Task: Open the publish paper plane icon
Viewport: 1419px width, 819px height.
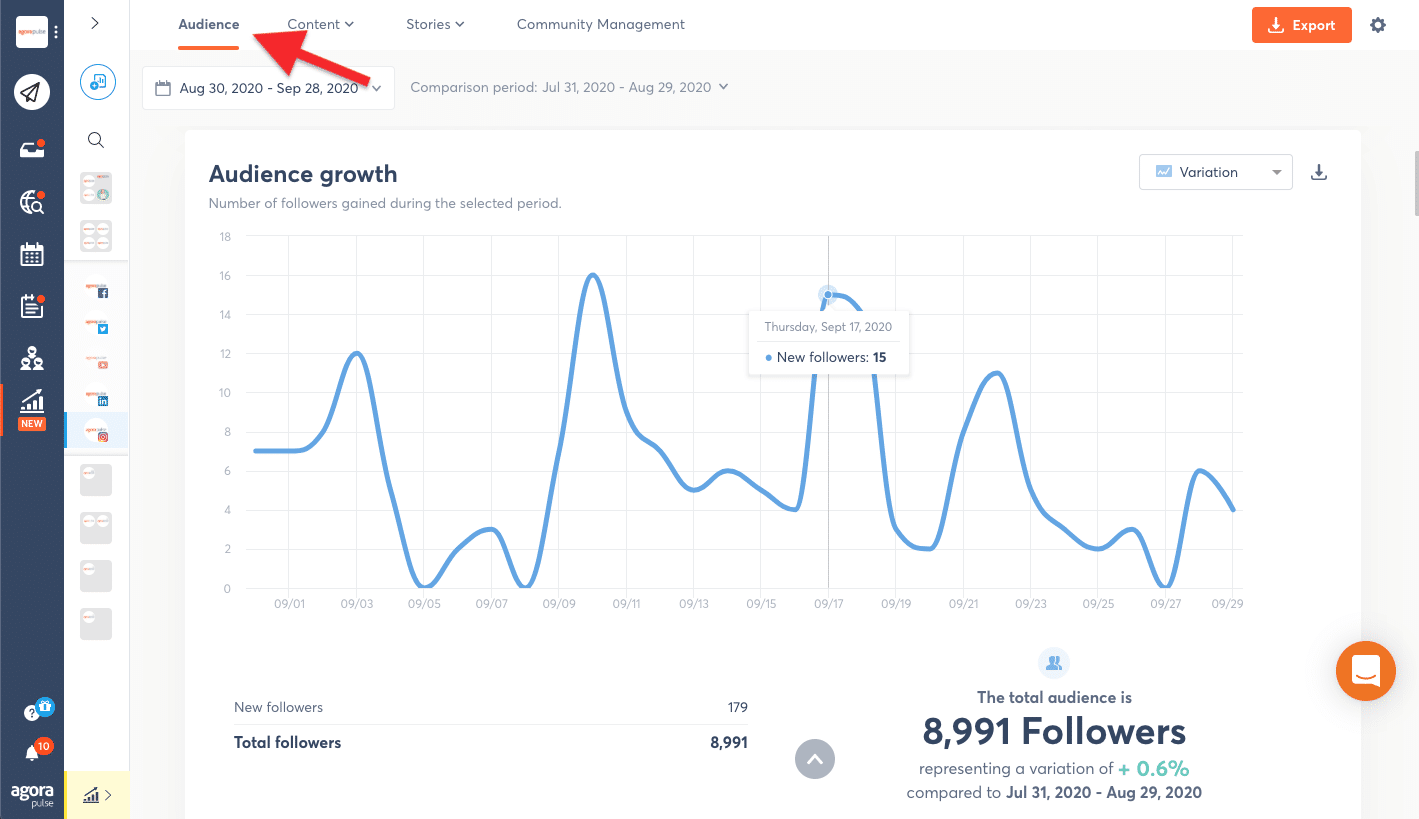Action: pos(32,93)
